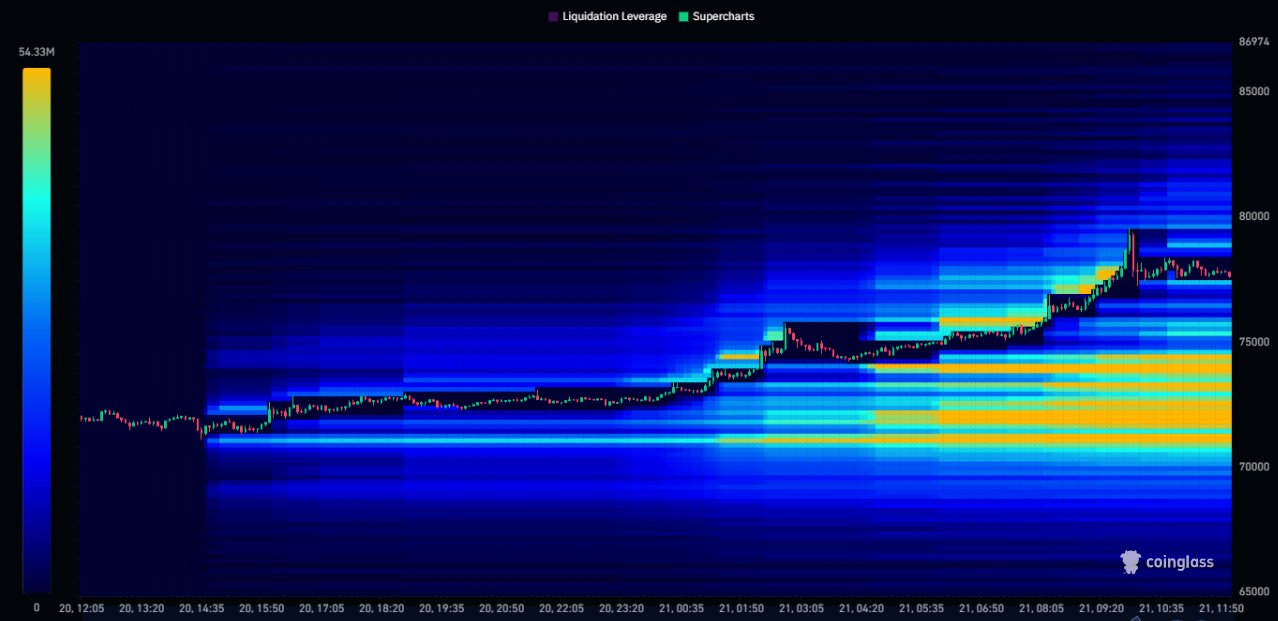Click the '20, 13:20' time axis label
This screenshot has height=621, width=1278.
click(x=141, y=607)
